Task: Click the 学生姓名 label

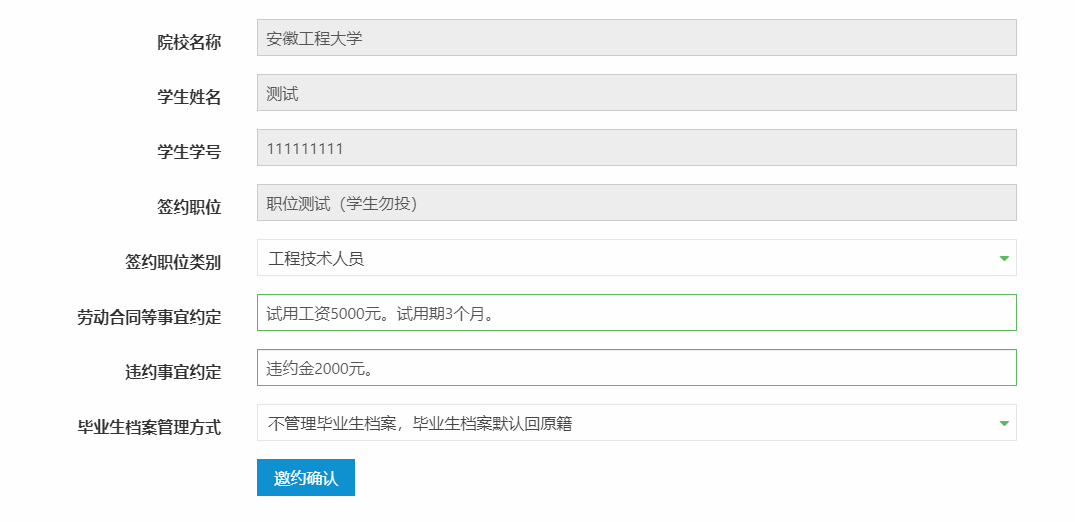Action: (x=189, y=98)
